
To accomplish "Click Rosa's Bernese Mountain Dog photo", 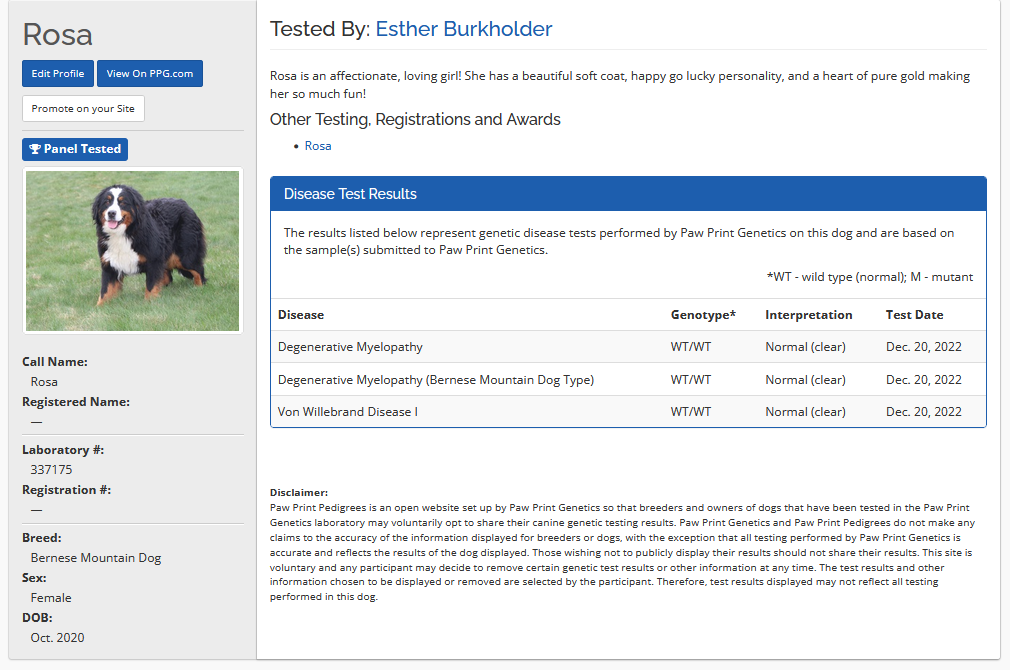I will tap(132, 250).
